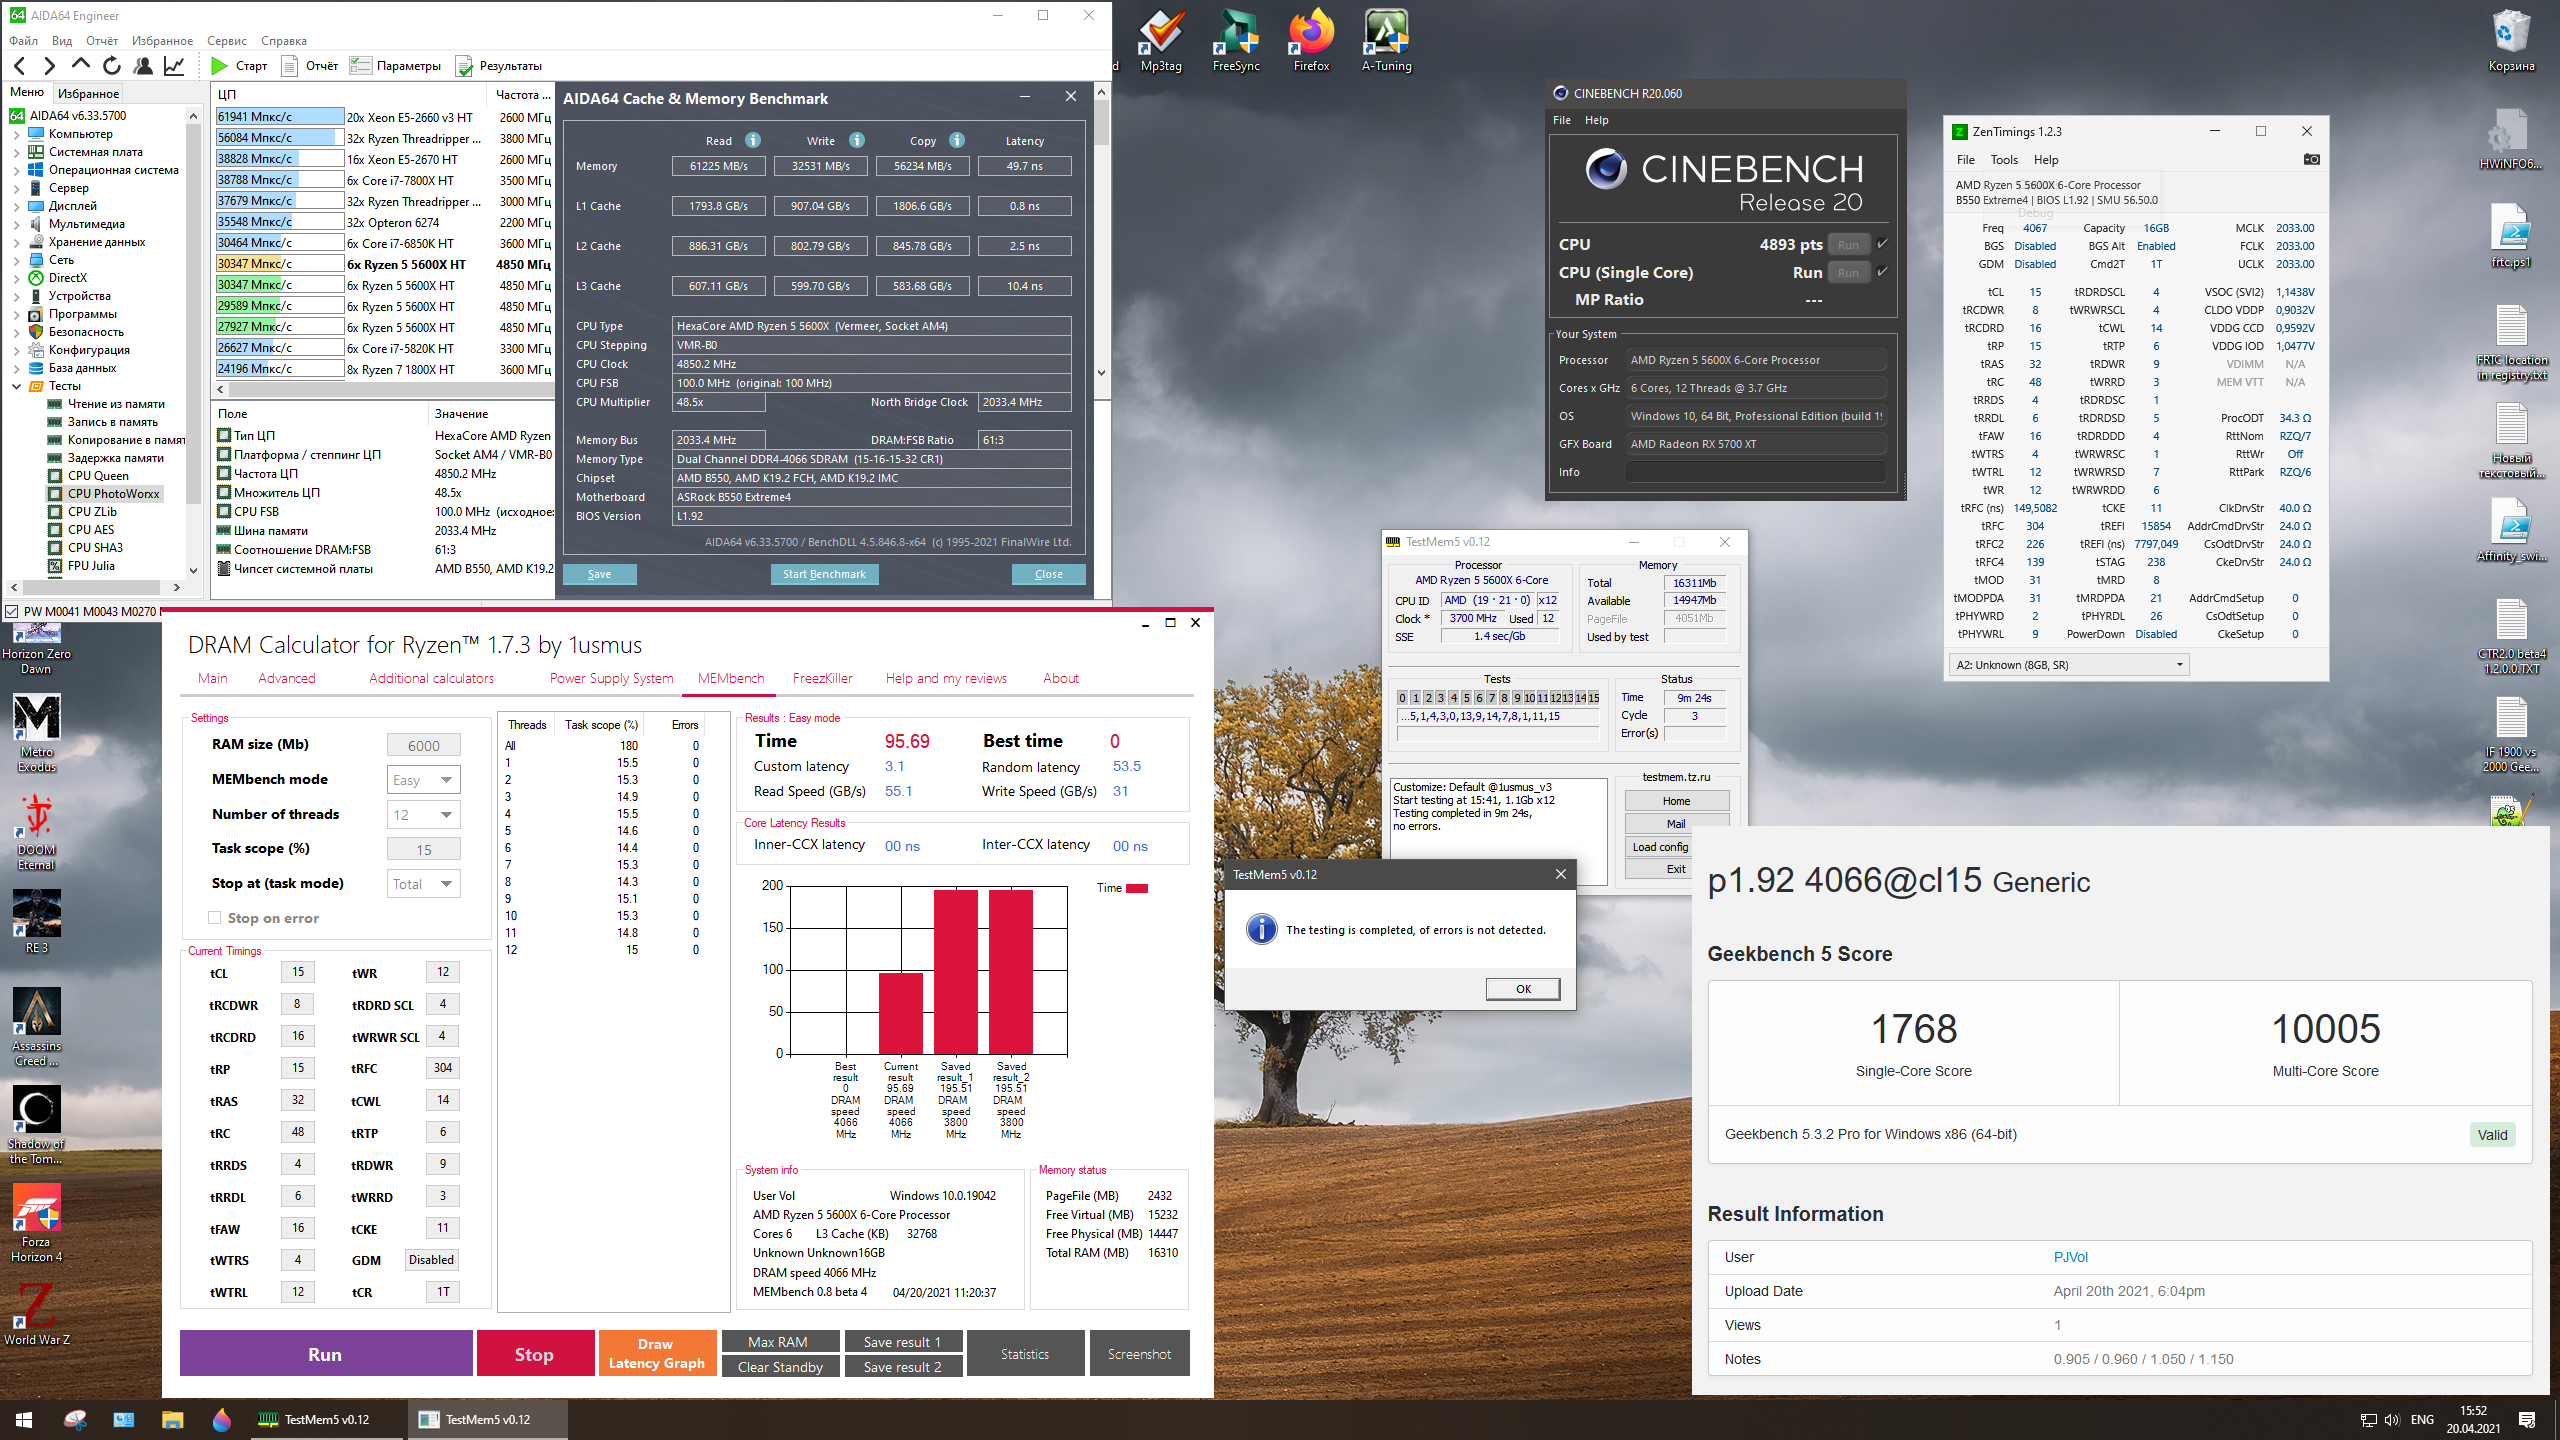The image size is (2560, 1440).
Task: Toggle the Cinebench CPU test checkmark
Action: pos(1882,244)
